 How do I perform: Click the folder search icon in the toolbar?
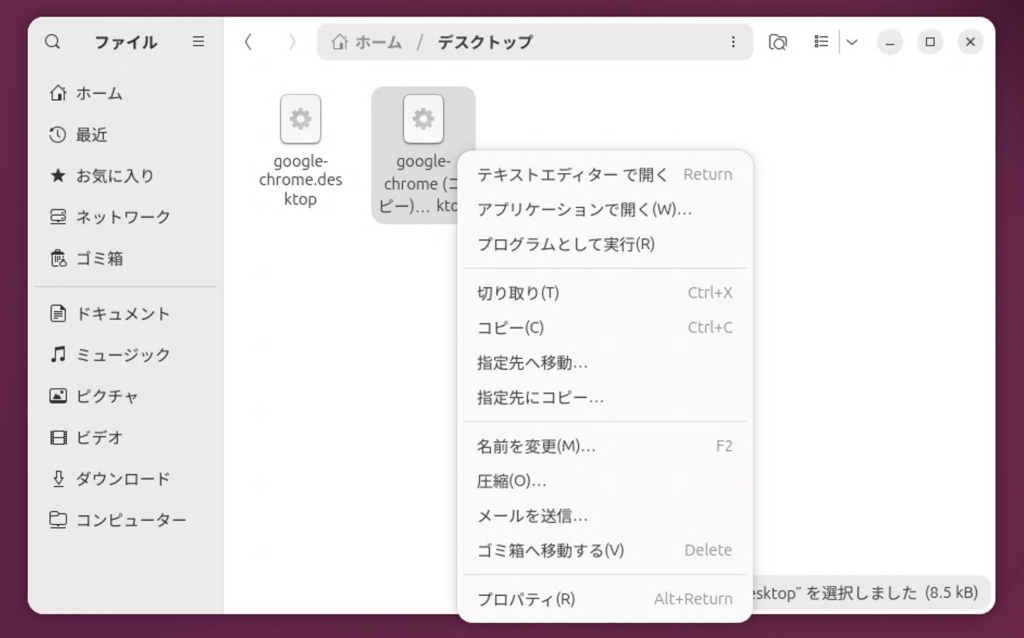pyautogui.click(x=777, y=42)
